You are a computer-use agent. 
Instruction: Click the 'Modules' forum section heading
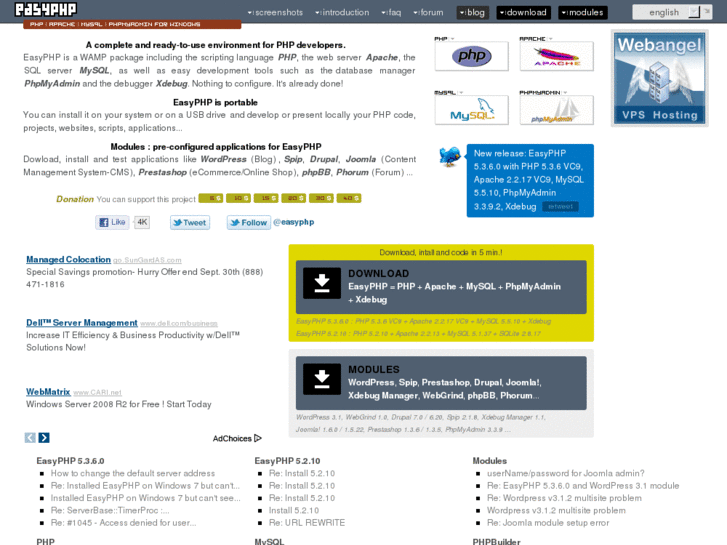click(x=490, y=461)
